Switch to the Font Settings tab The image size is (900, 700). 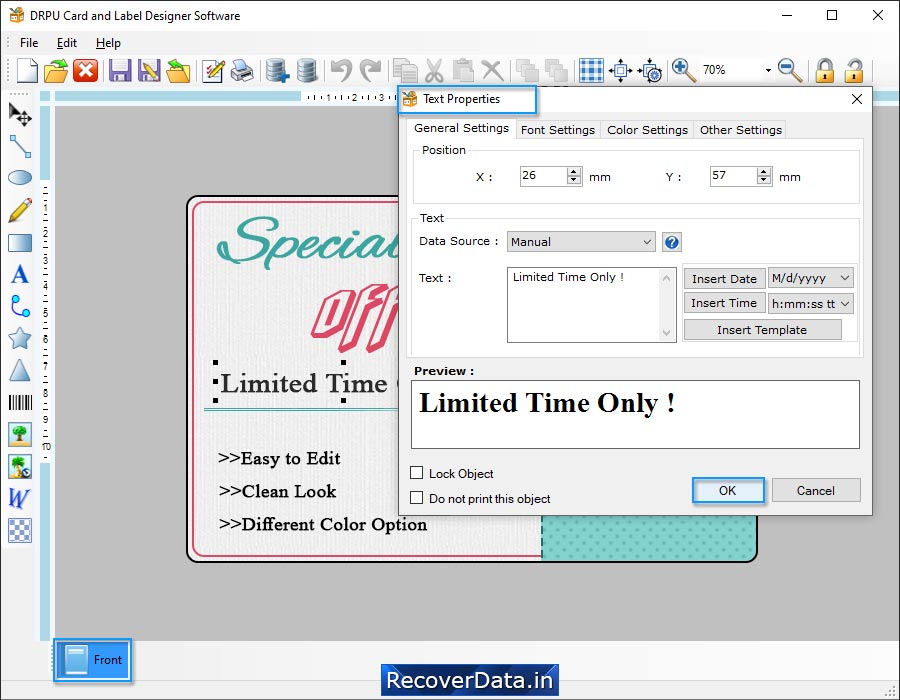[558, 130]
